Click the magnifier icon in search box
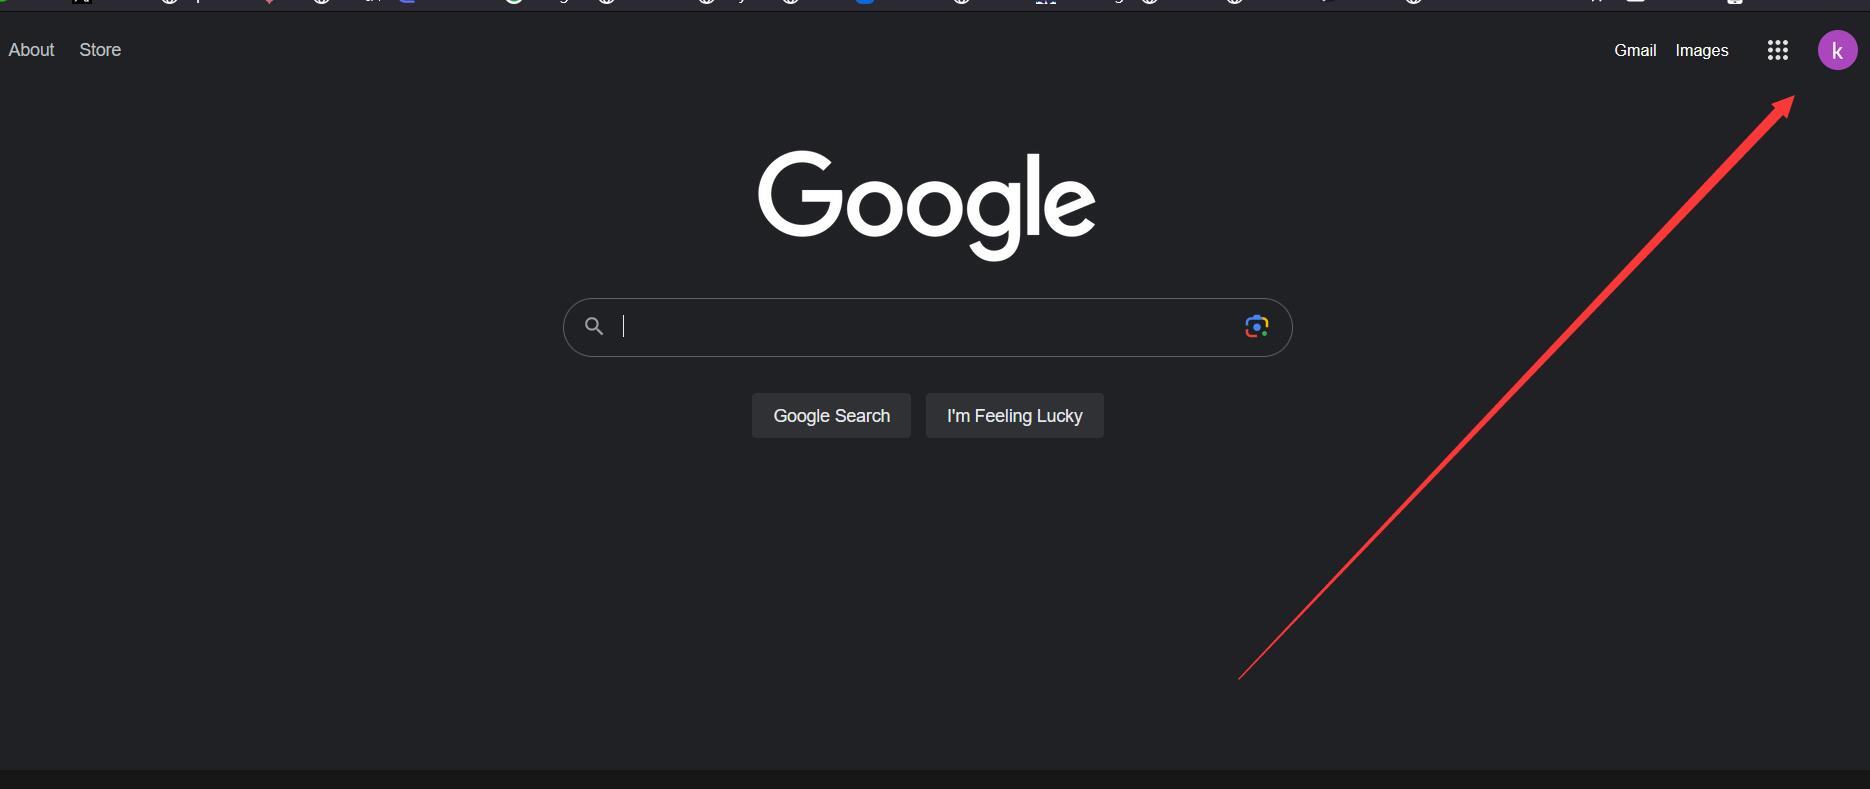Viewport: 1870px width, 789px height. coord(594,326)
